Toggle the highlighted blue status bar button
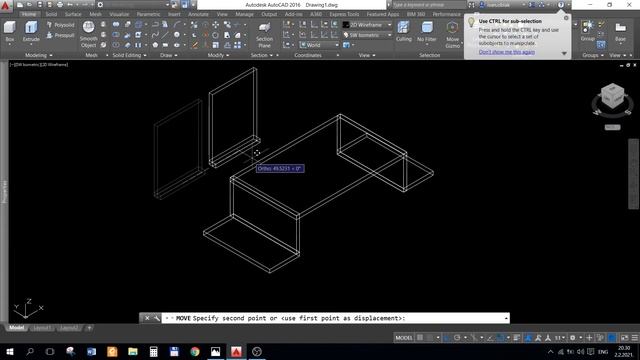Viewport: 640px width, 360px height. click(x=612, y=338)
